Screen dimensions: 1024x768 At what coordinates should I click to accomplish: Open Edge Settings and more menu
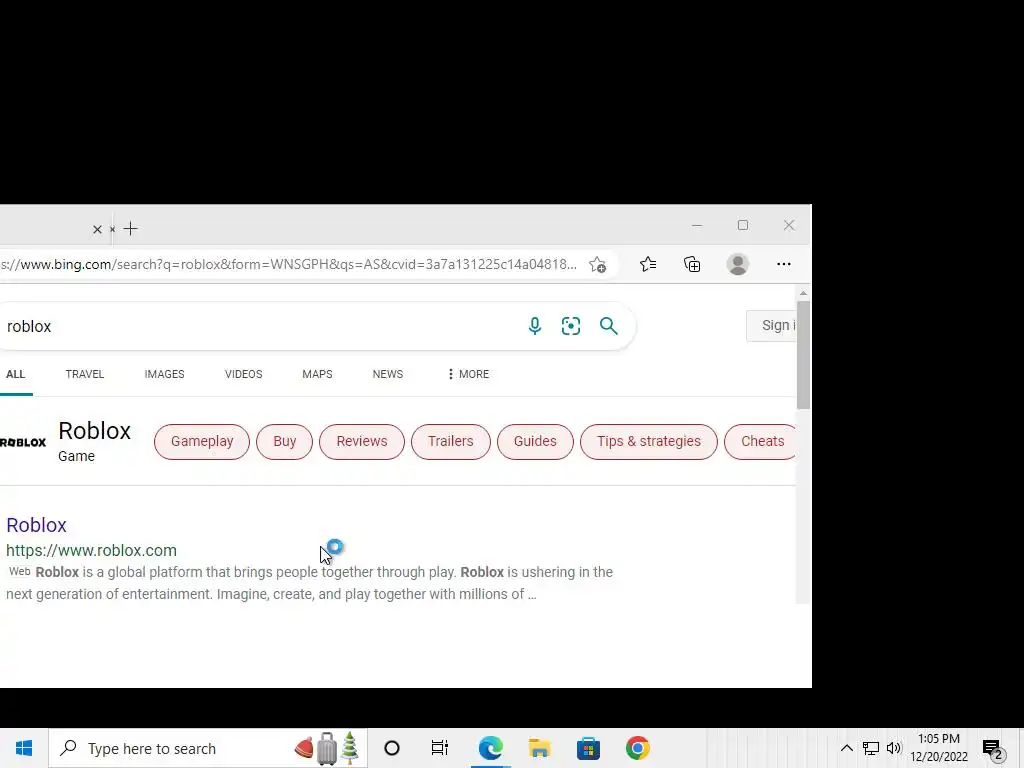click(784, 264)
